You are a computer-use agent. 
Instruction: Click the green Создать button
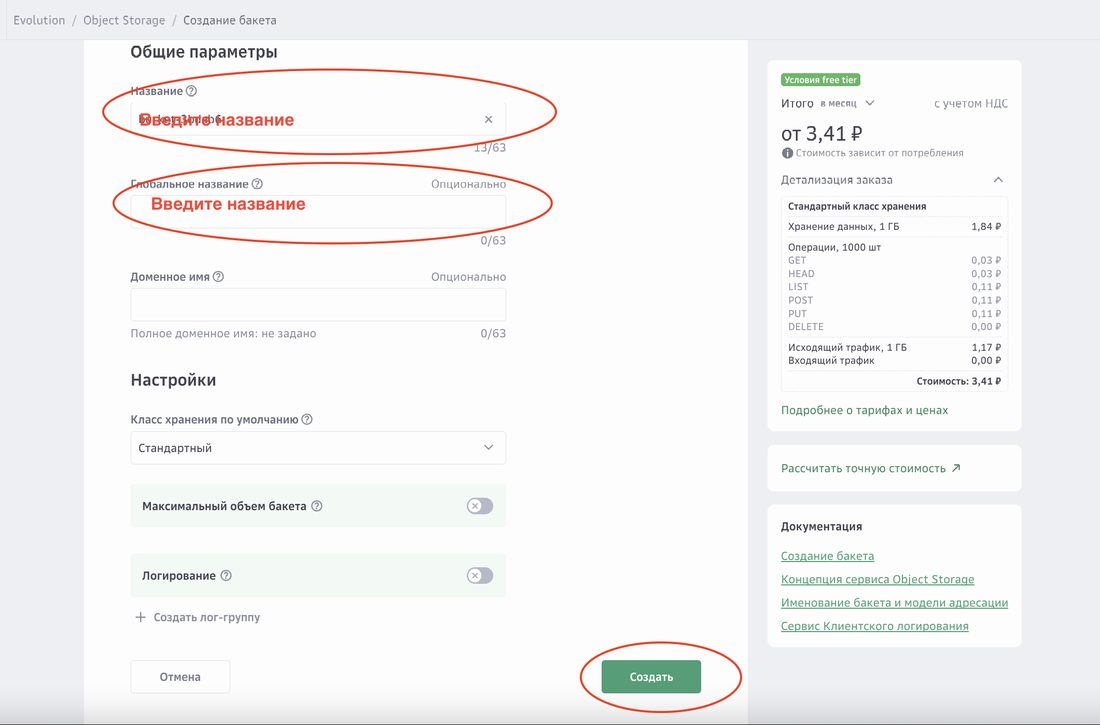(651, 677)
